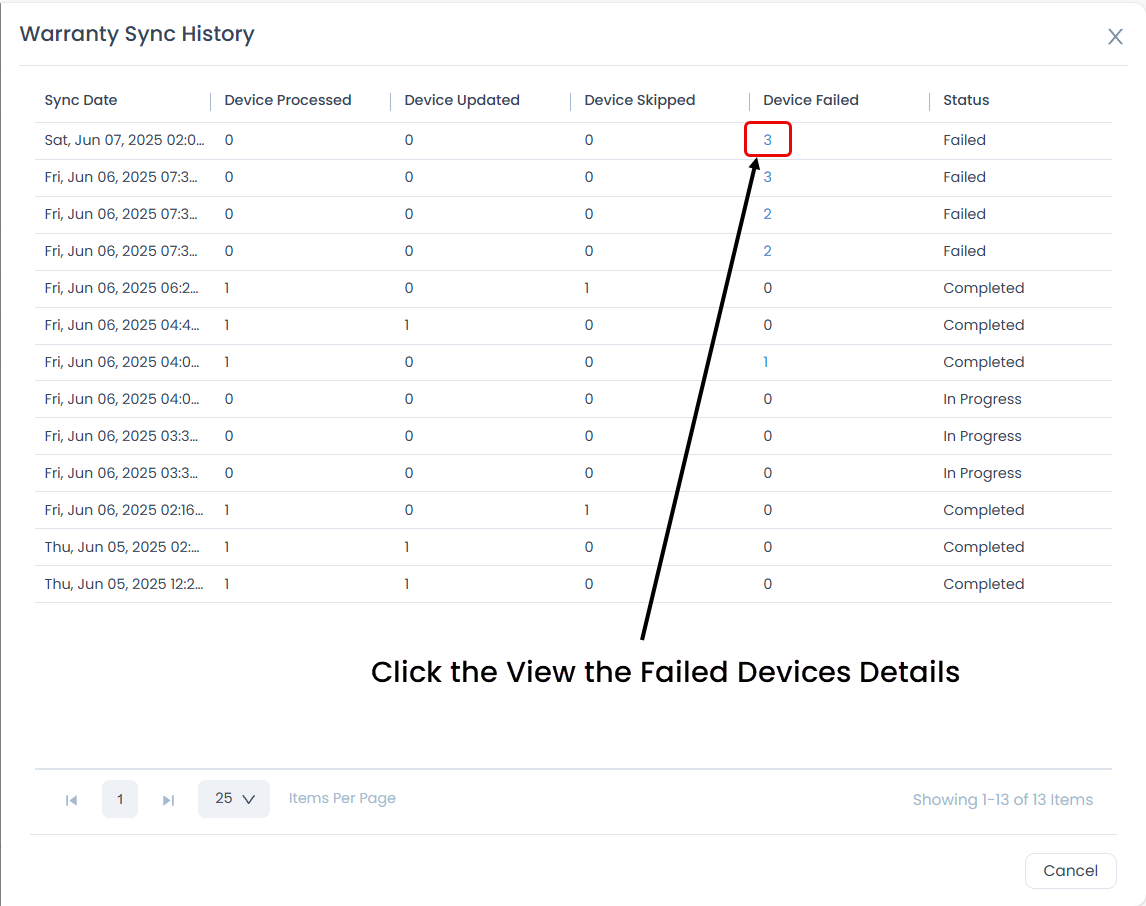
Task: Jump to the last page of results
Action: (169, 800)
